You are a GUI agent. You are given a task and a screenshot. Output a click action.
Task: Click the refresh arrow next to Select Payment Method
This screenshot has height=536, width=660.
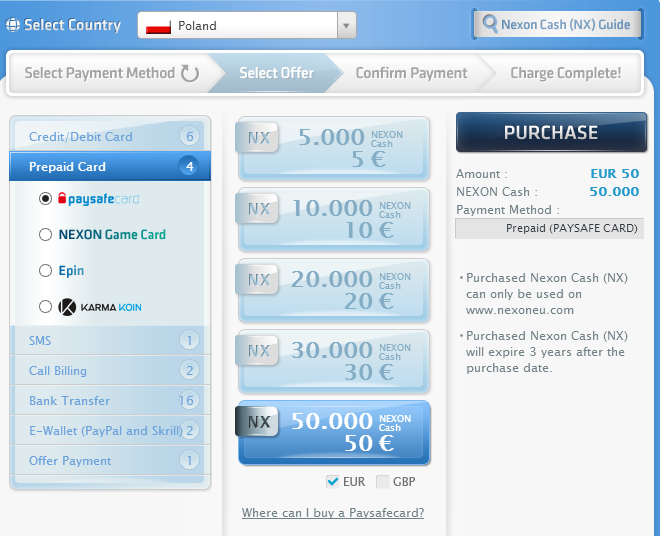pos(190,73)
